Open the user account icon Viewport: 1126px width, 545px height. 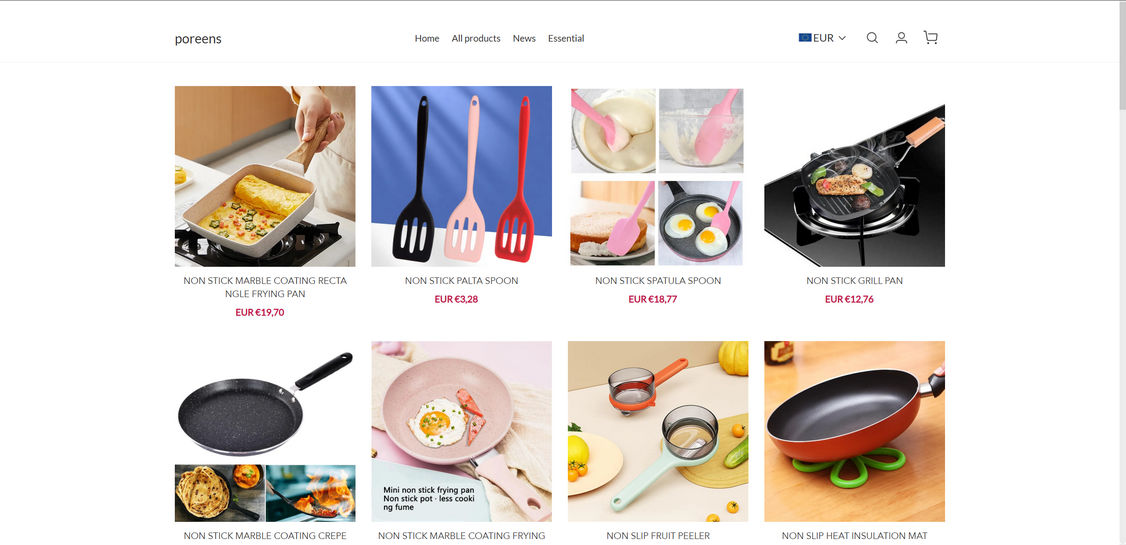pos(901,38)
